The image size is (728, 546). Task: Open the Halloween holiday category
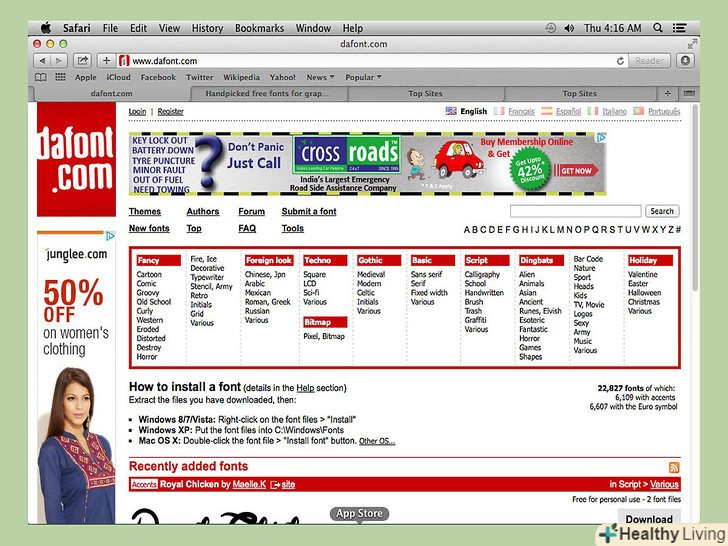[644, 292]
